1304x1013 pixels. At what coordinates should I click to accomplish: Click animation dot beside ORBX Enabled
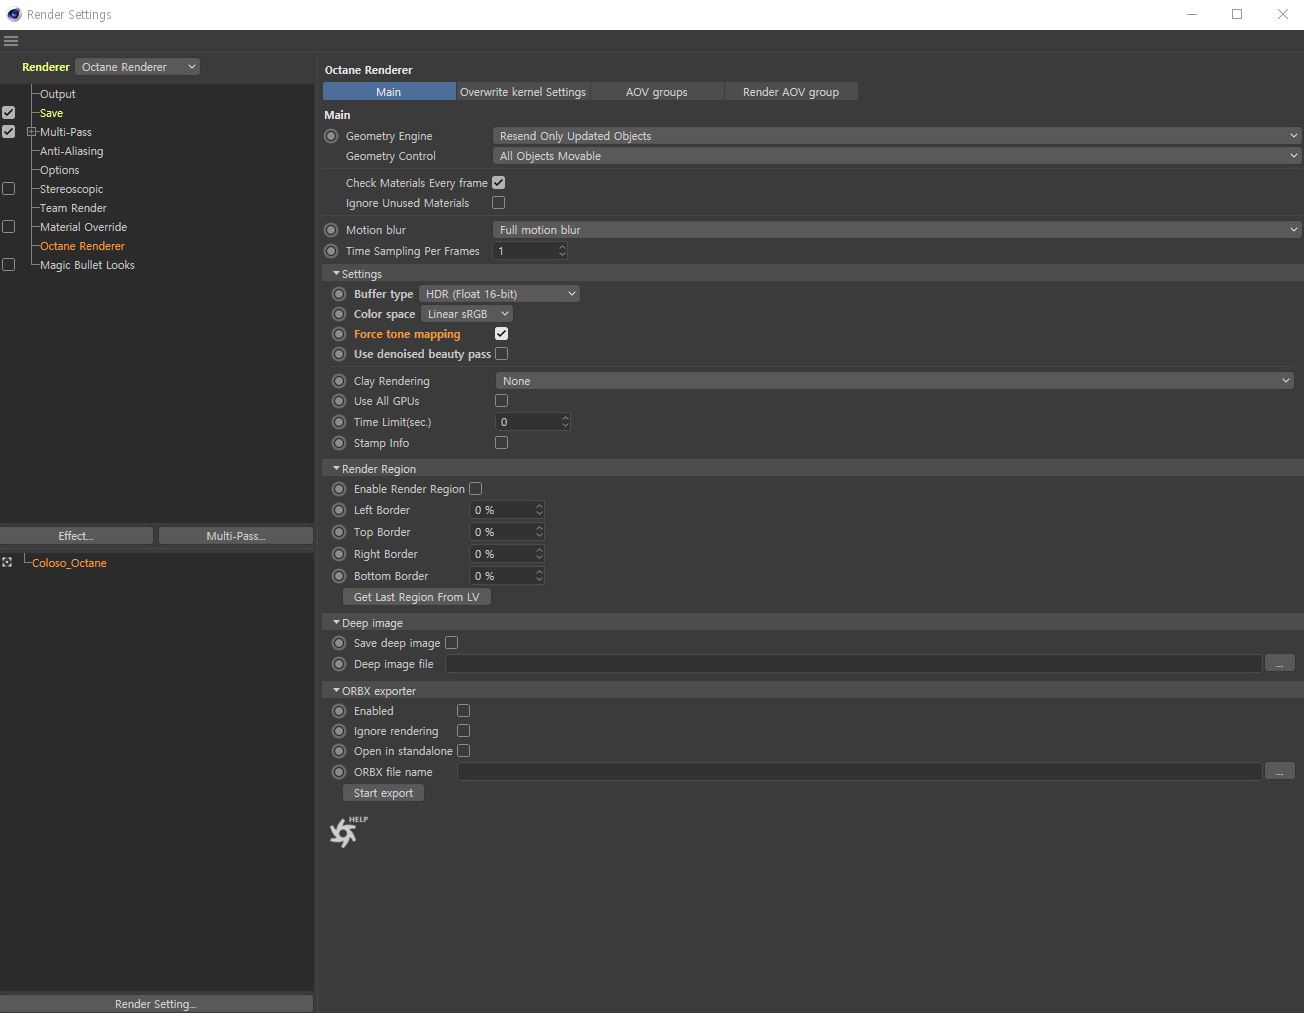click(x=339, y=711)
